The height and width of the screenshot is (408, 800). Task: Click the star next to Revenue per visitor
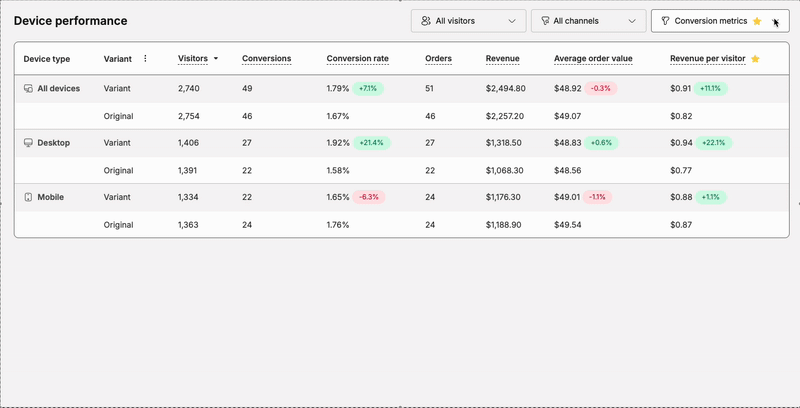click(755, 59)
